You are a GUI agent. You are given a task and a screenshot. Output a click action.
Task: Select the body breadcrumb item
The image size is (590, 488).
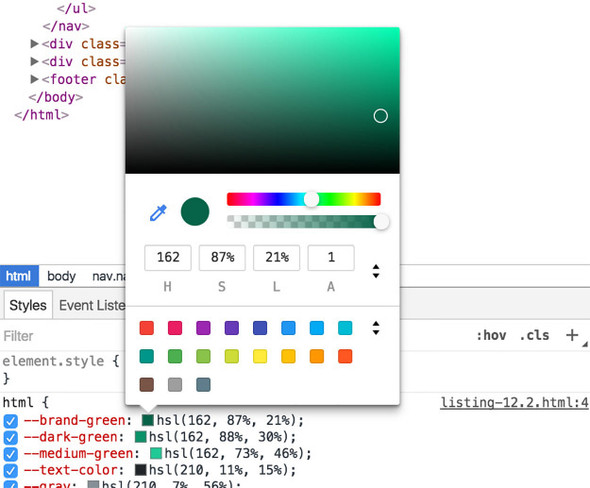[61, 276]
